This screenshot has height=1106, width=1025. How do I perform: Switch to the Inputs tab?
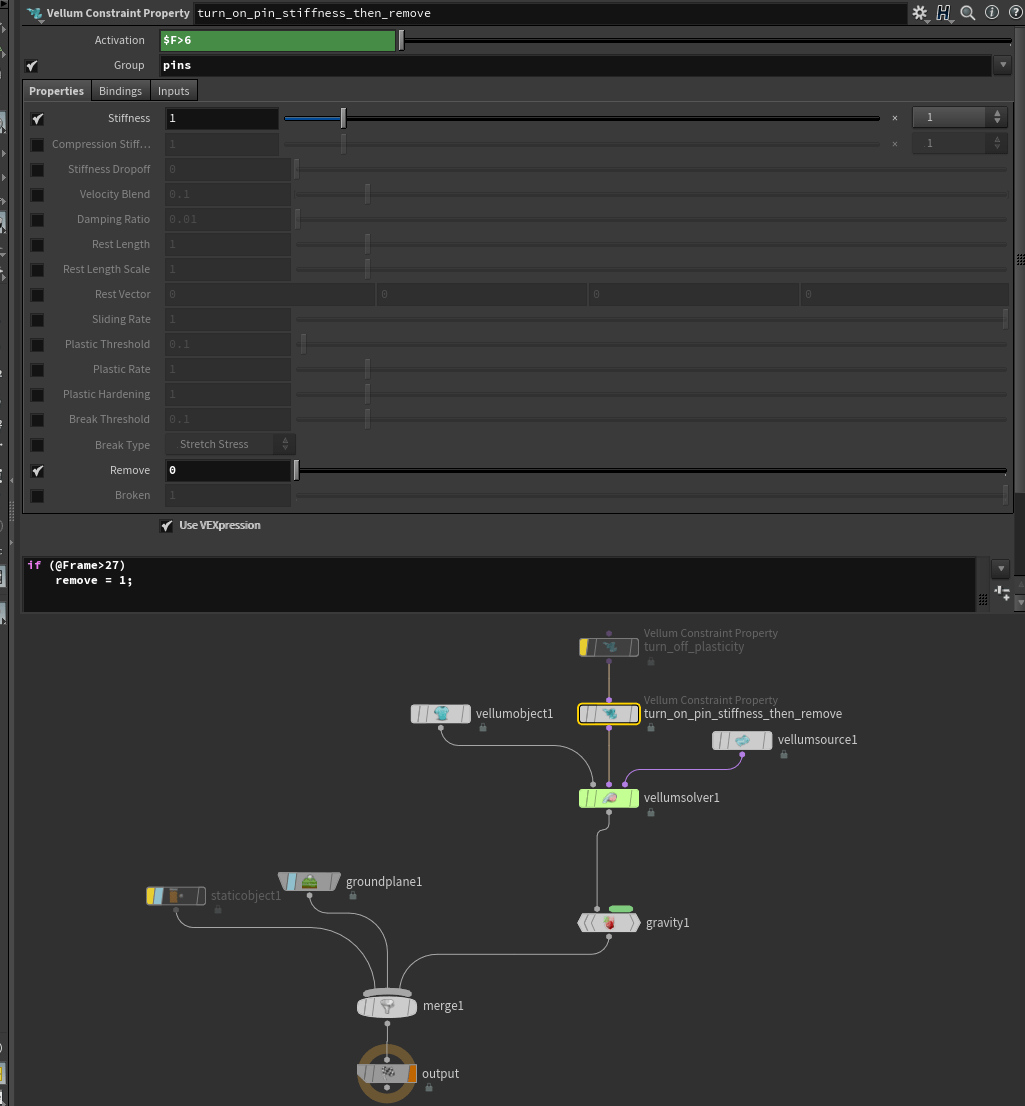click(173, 90)
